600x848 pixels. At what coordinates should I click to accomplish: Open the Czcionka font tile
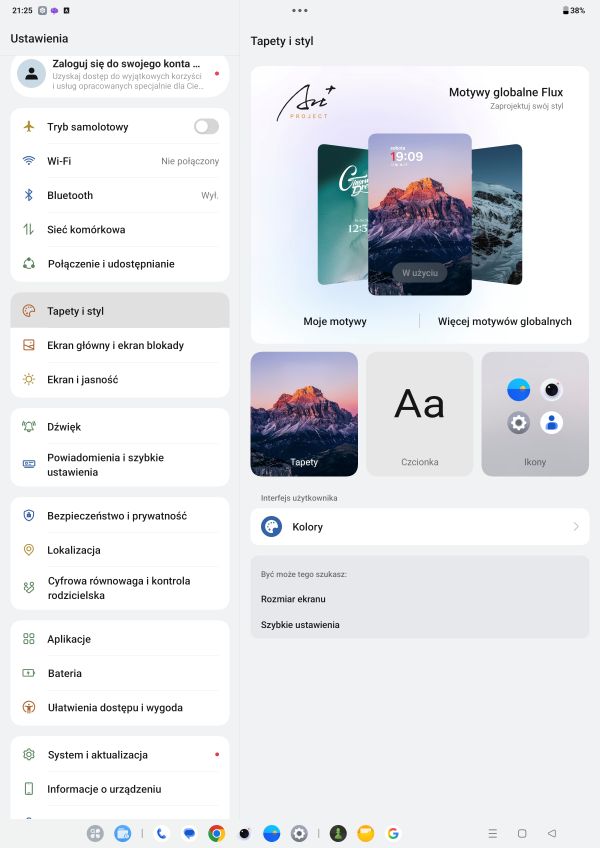pos(419,414)
